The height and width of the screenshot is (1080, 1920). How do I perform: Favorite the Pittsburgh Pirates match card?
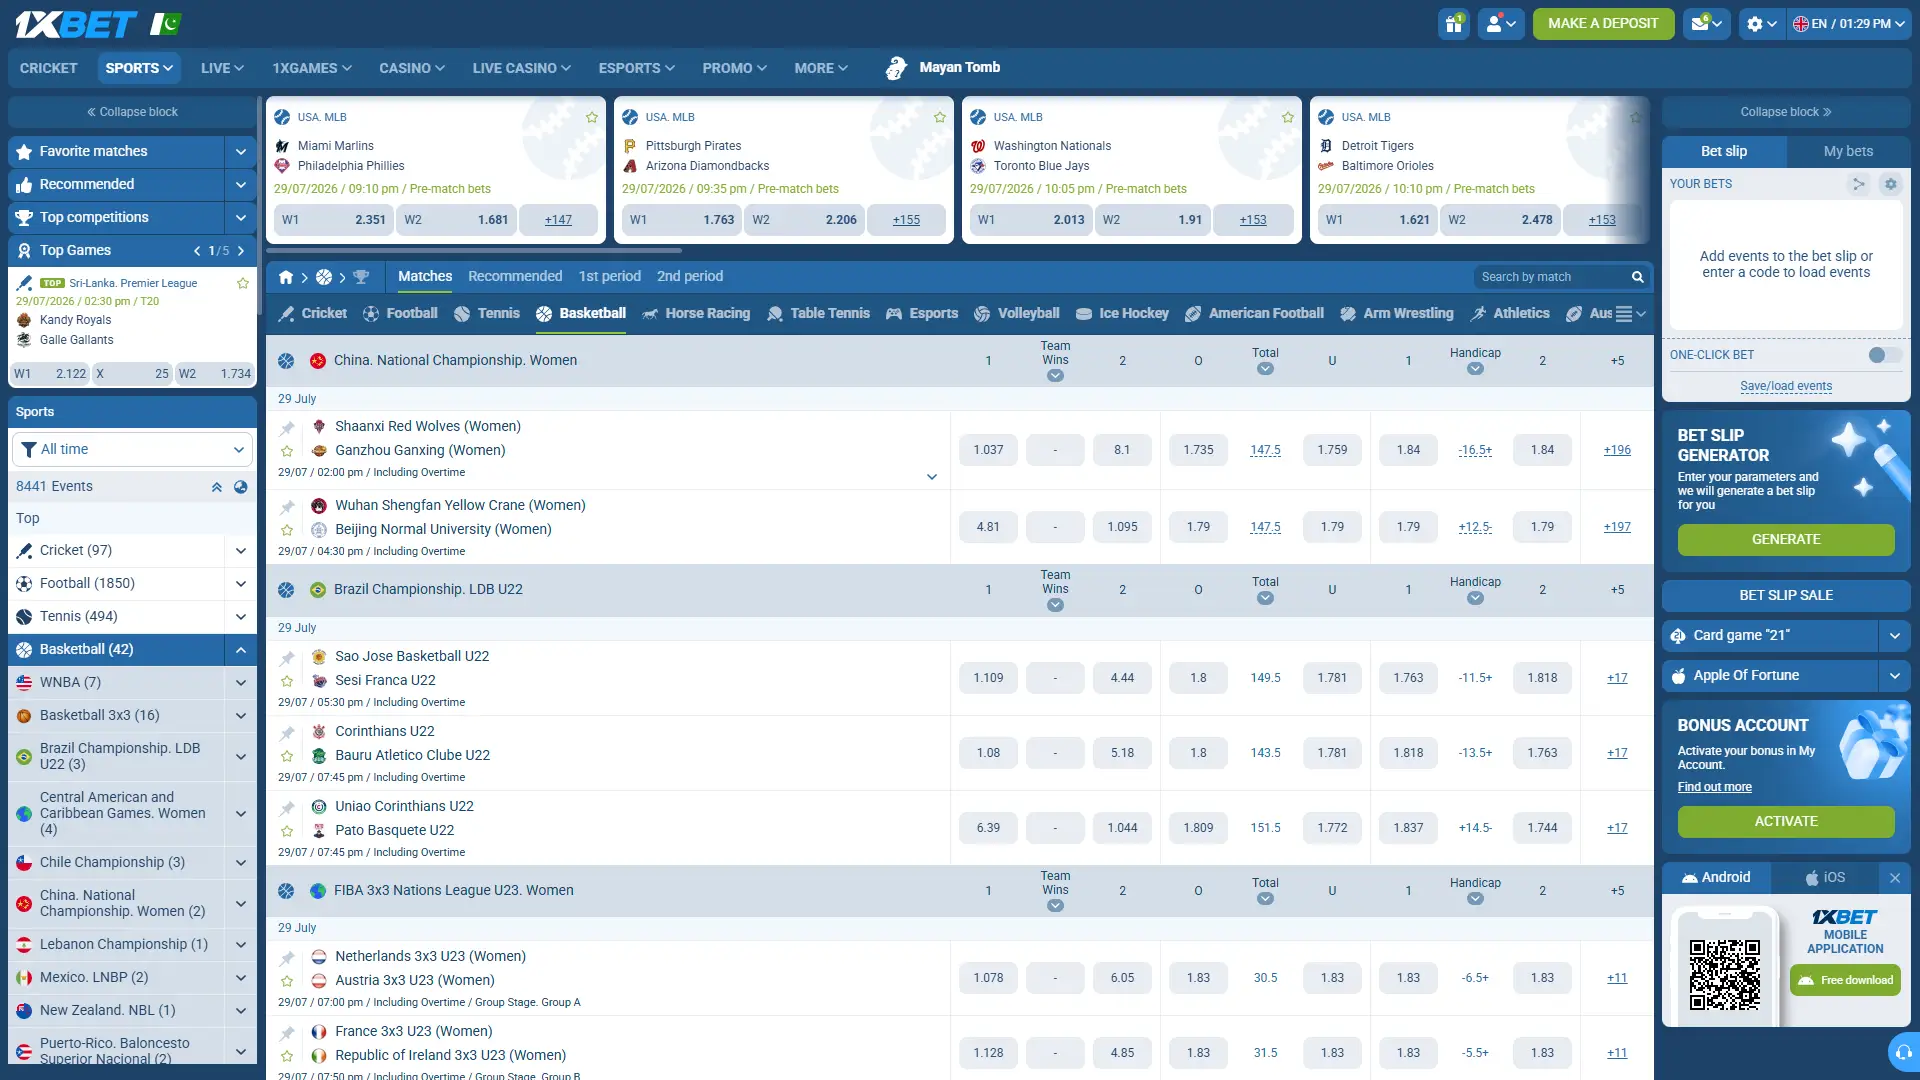940,117
